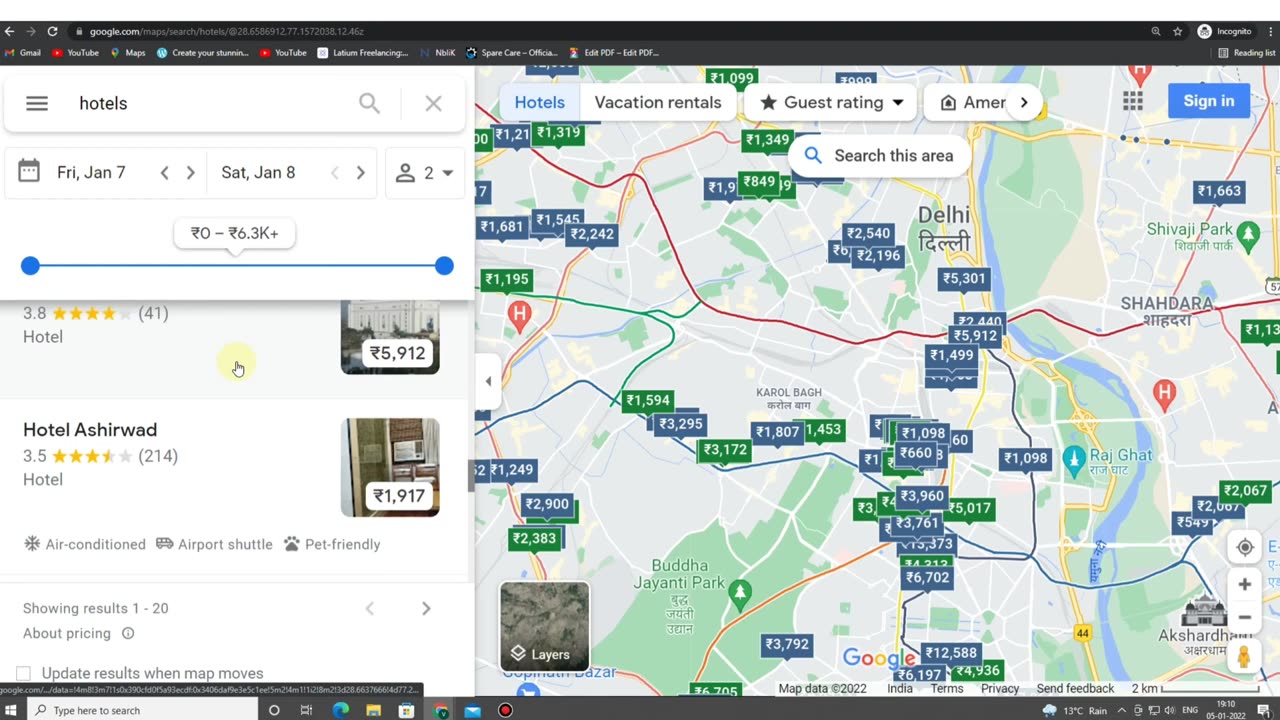This screenshot has height=720, width=1280.
Task: Open the check-in calendar icon
Action: [29, 172]
